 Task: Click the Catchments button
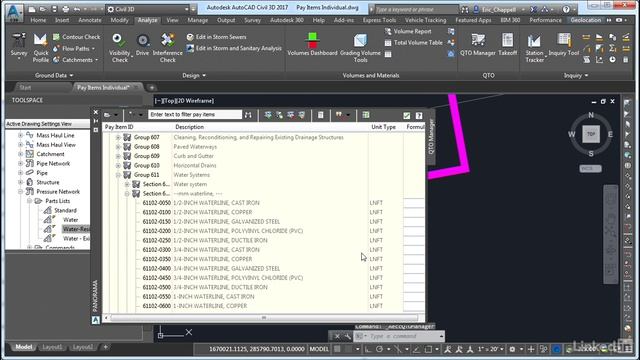pyautogui.click(x=76, y=60)
